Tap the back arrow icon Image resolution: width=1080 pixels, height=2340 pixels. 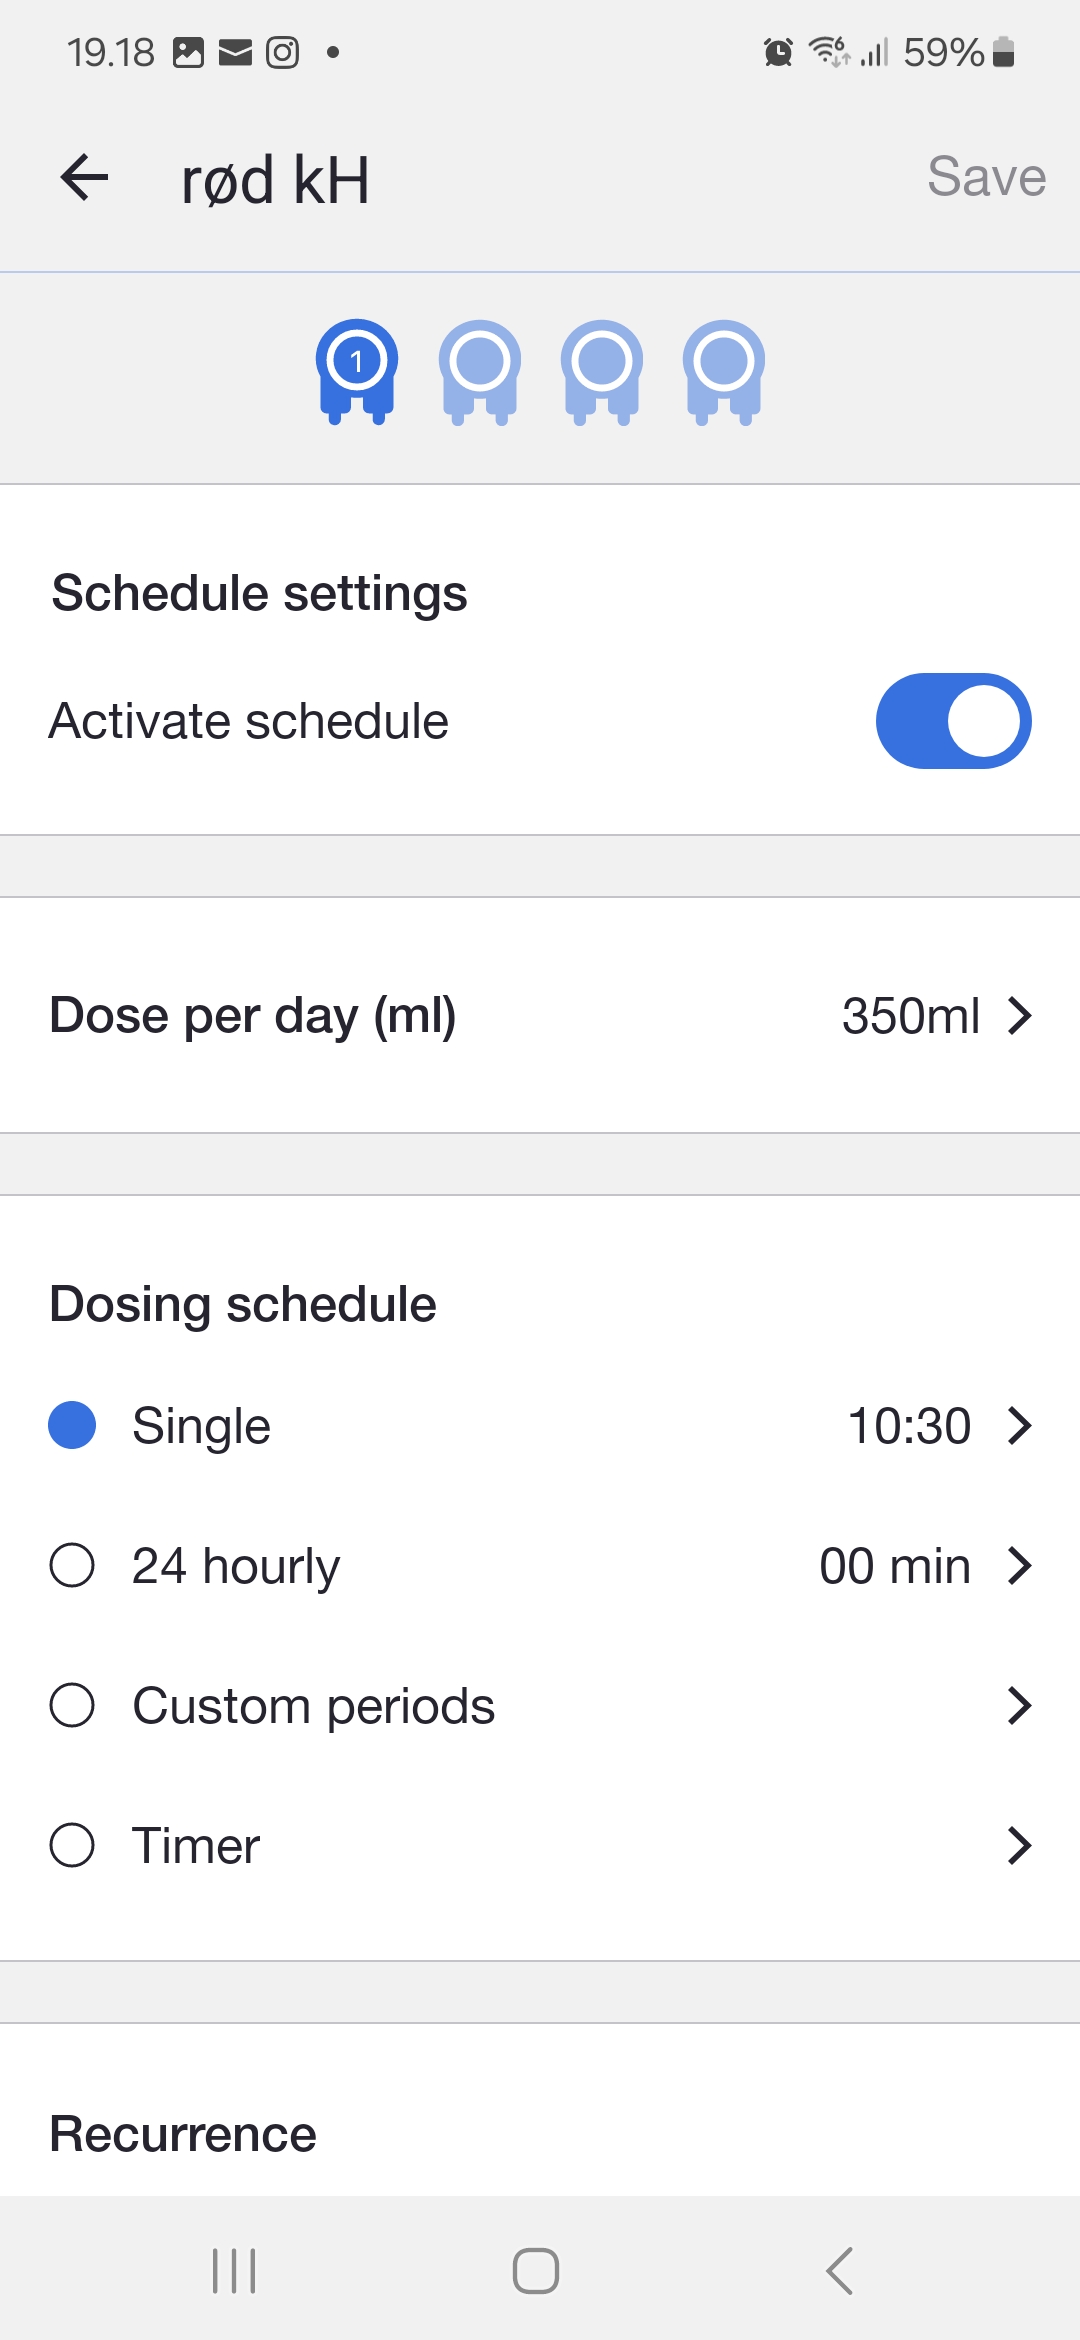click(84, 178)
